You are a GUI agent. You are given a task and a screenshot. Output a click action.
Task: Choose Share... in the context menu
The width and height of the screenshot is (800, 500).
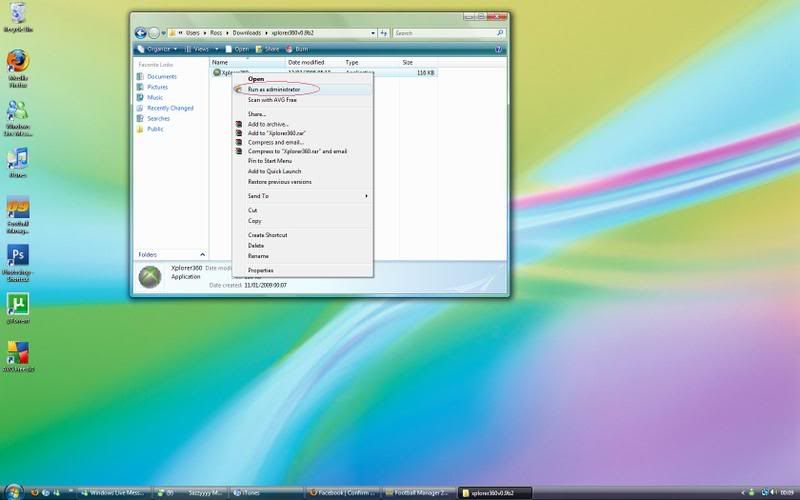[303, 114]
